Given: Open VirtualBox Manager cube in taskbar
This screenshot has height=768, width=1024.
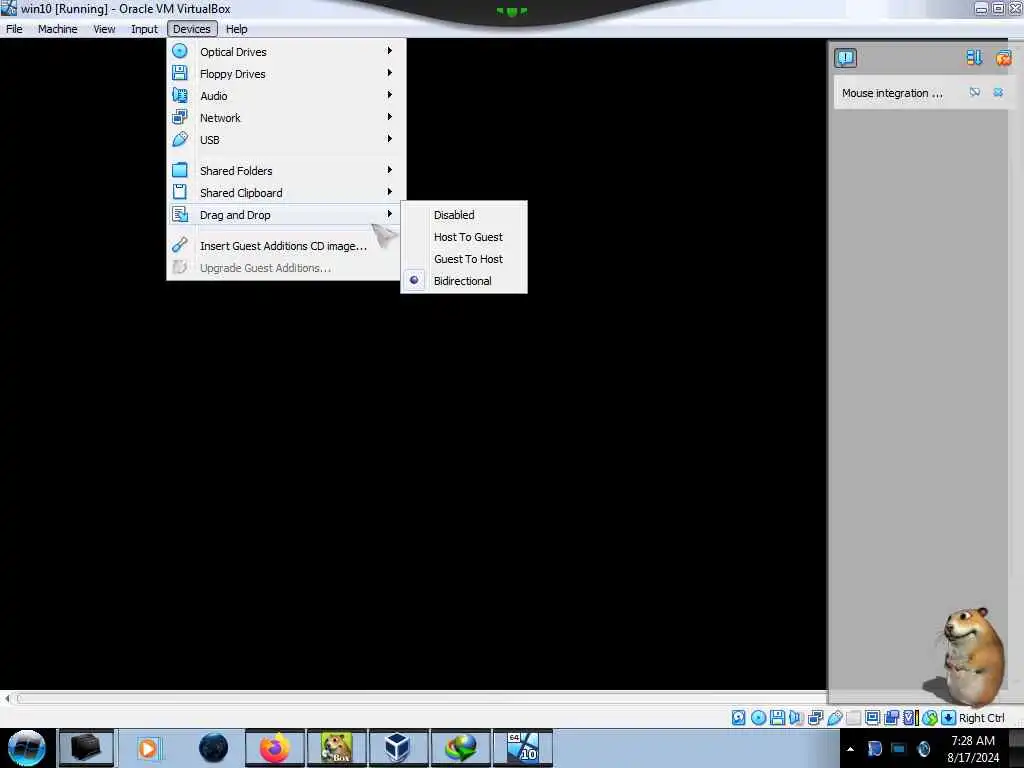Looking at the screenshot, I should [x=397, y=748].
